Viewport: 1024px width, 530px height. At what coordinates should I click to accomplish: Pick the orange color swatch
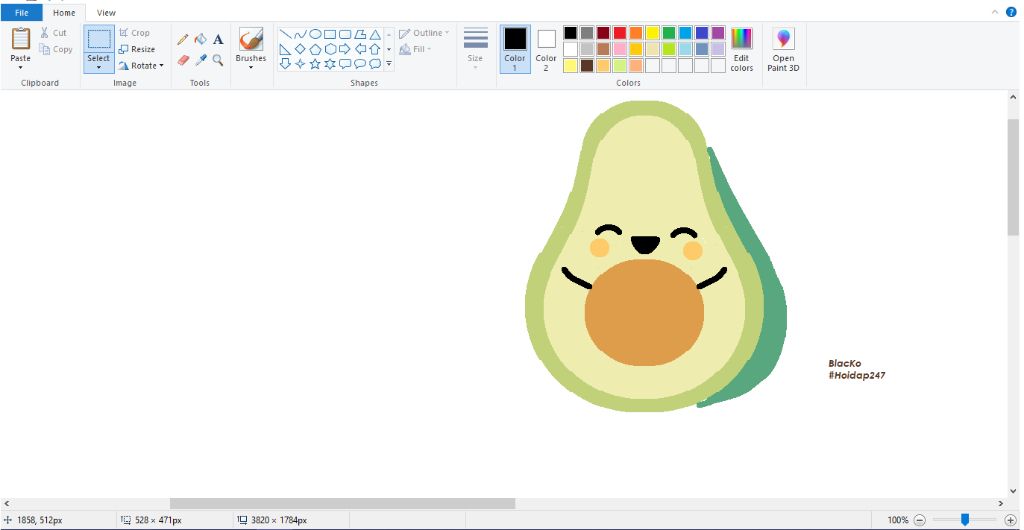click(x=636, y=33)
